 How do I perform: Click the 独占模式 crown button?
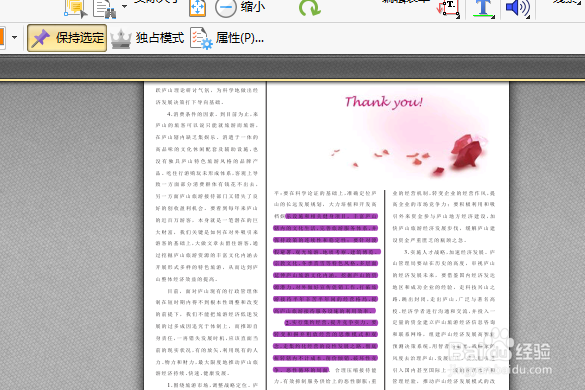[147, 38]
